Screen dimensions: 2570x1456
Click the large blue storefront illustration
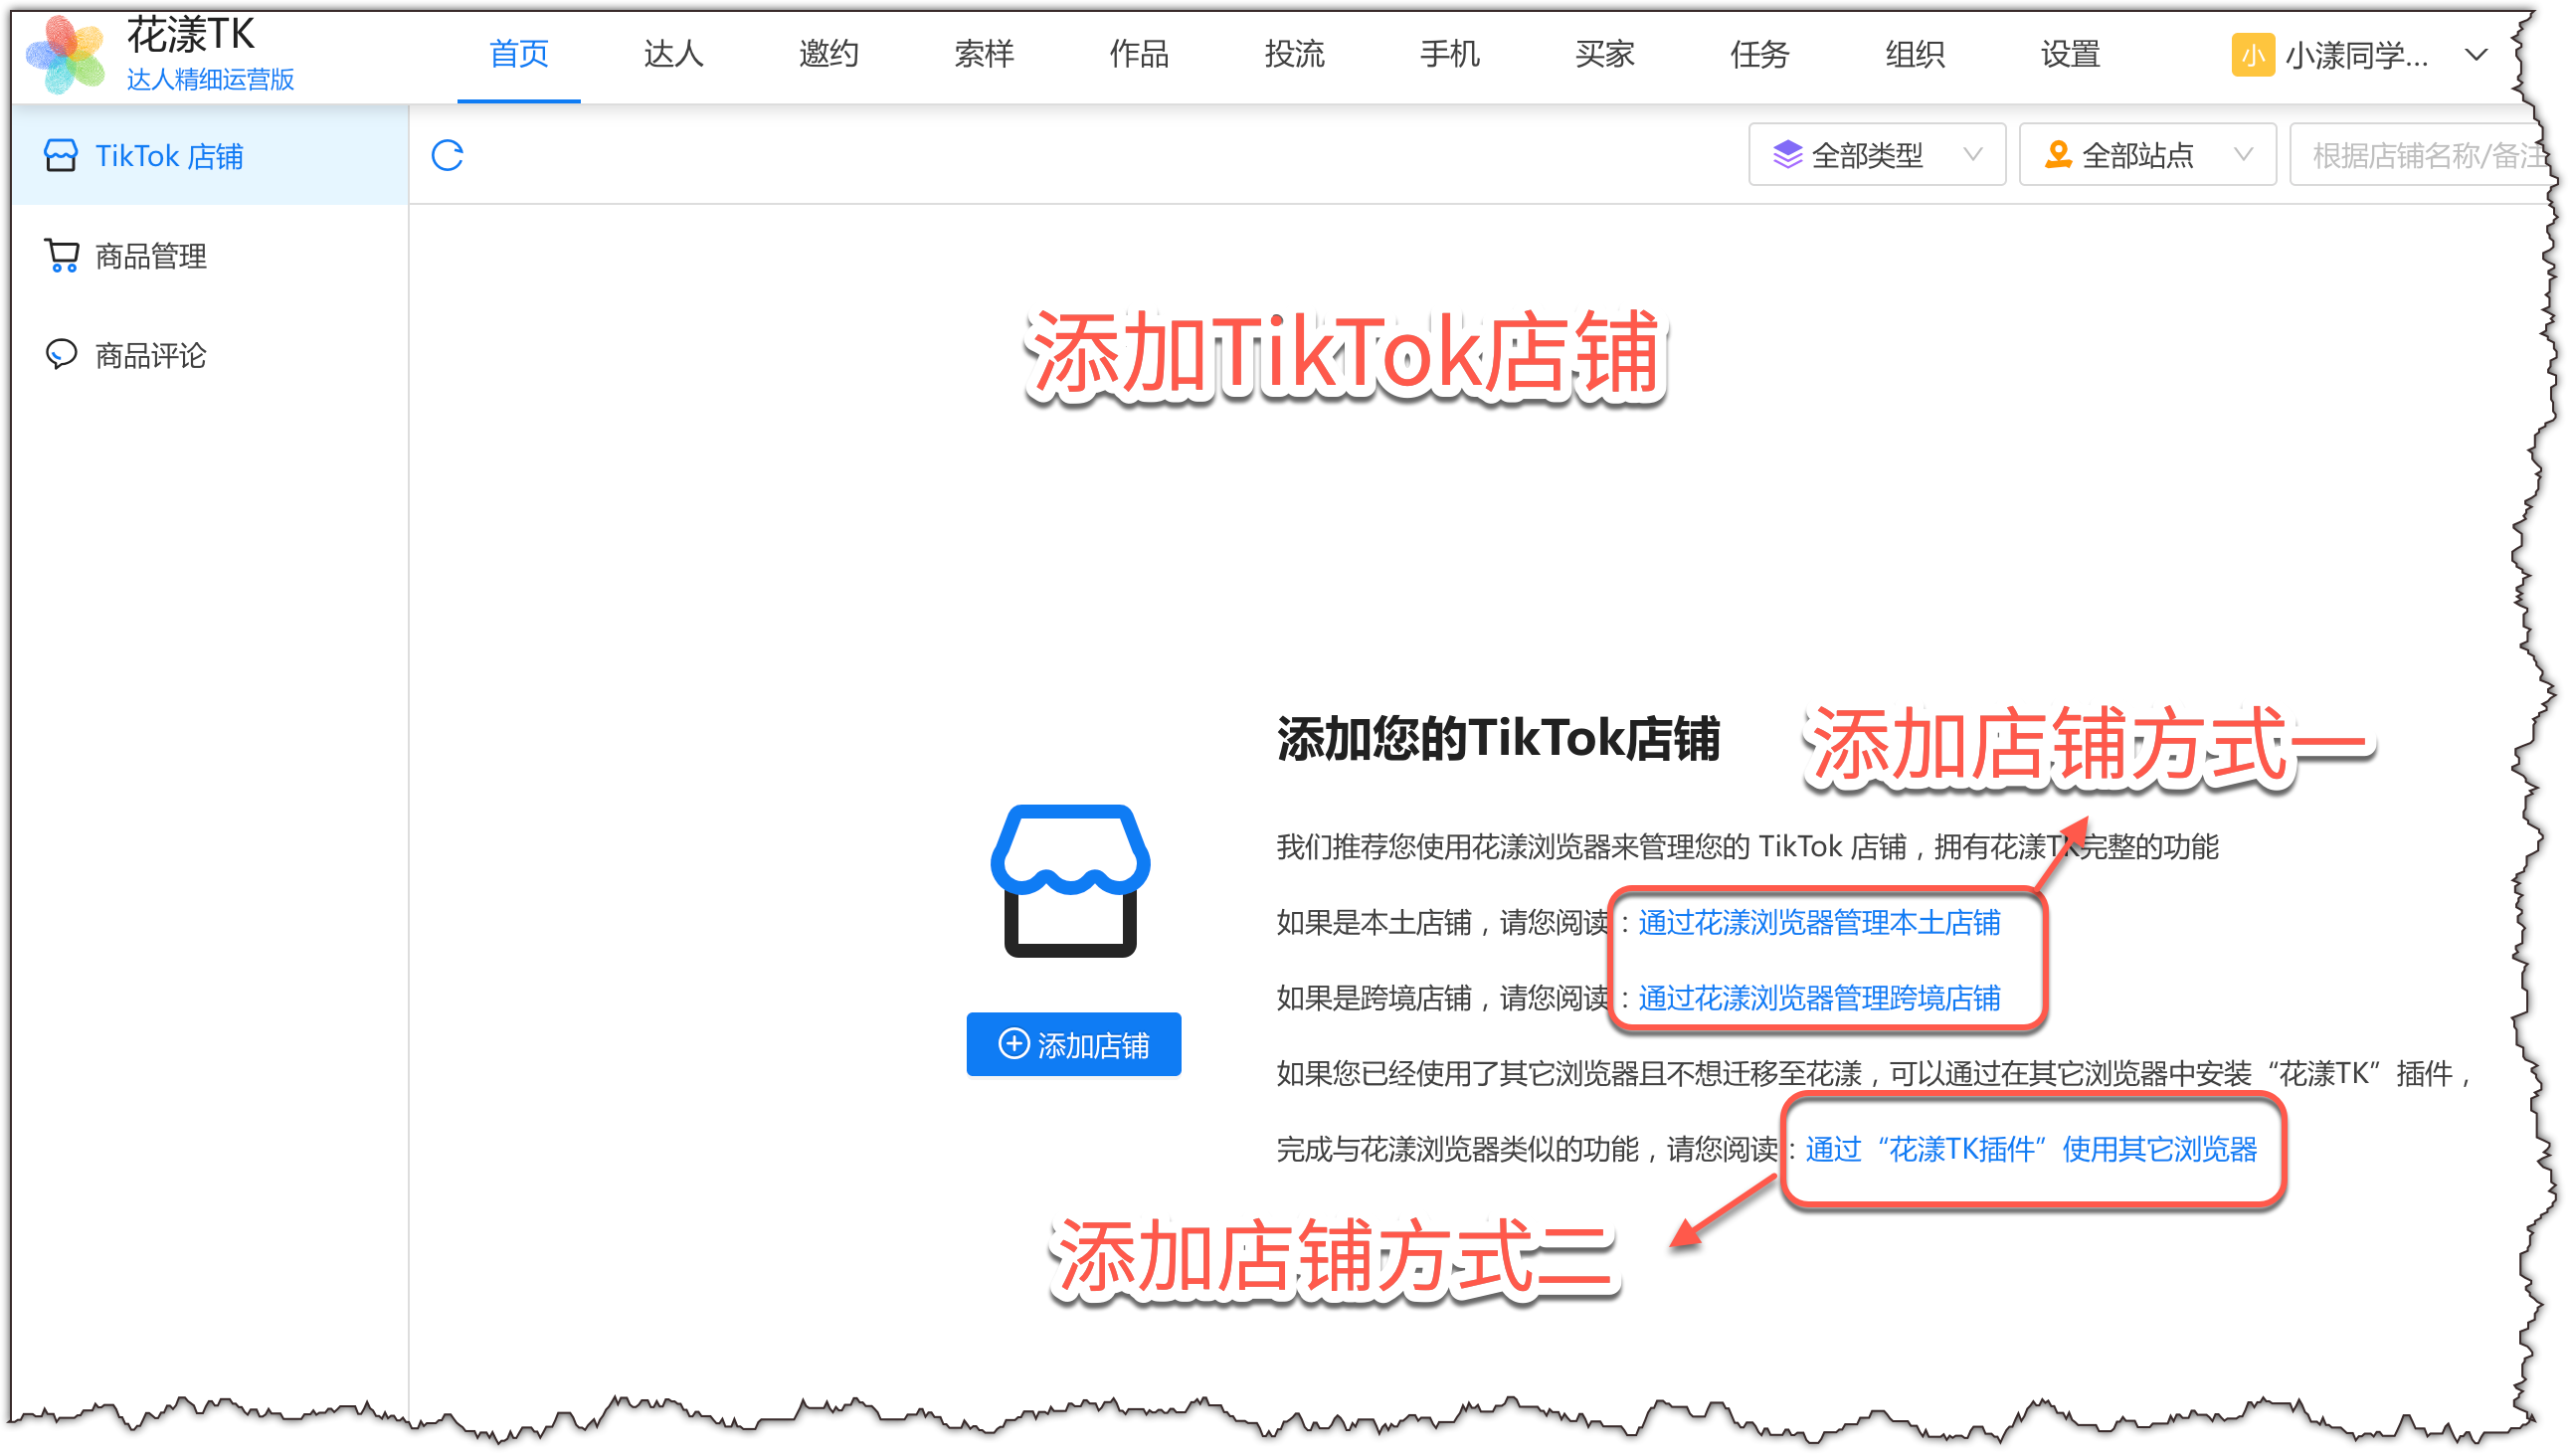(1071, 881)
